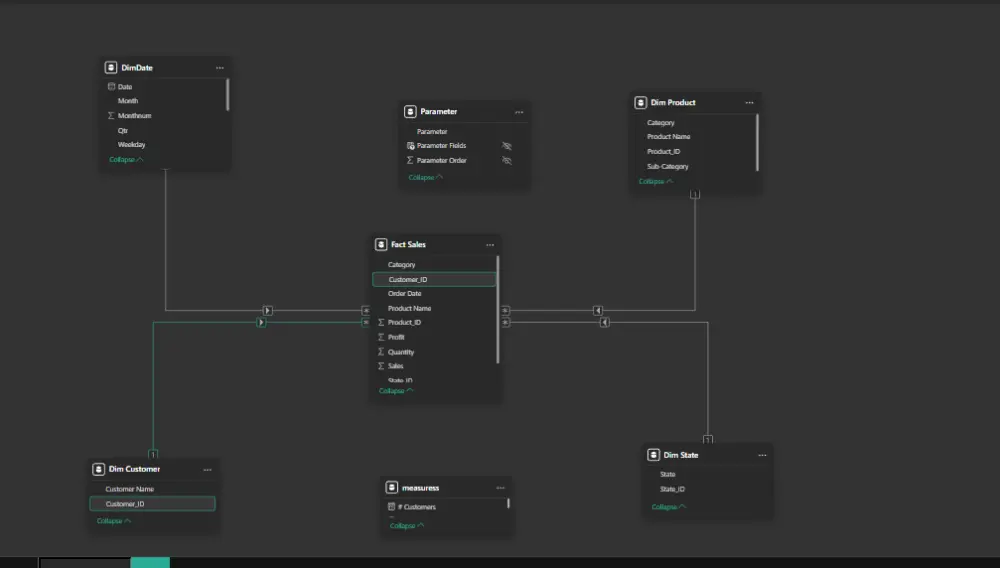
Task: Collapse the Dim State table
Action: click(669, 507)
